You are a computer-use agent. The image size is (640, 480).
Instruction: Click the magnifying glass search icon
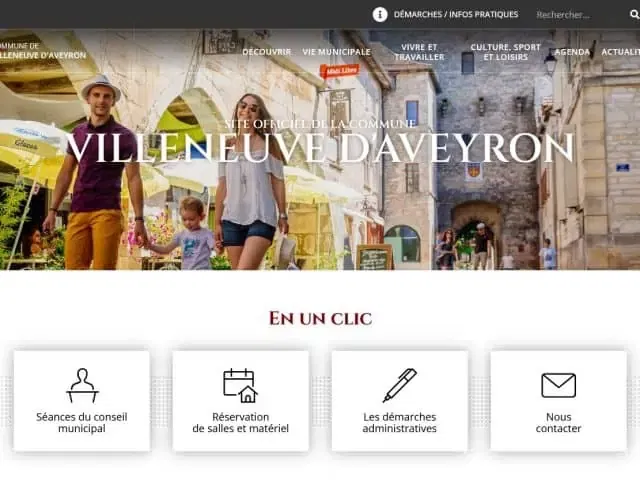tap(634, 15)
